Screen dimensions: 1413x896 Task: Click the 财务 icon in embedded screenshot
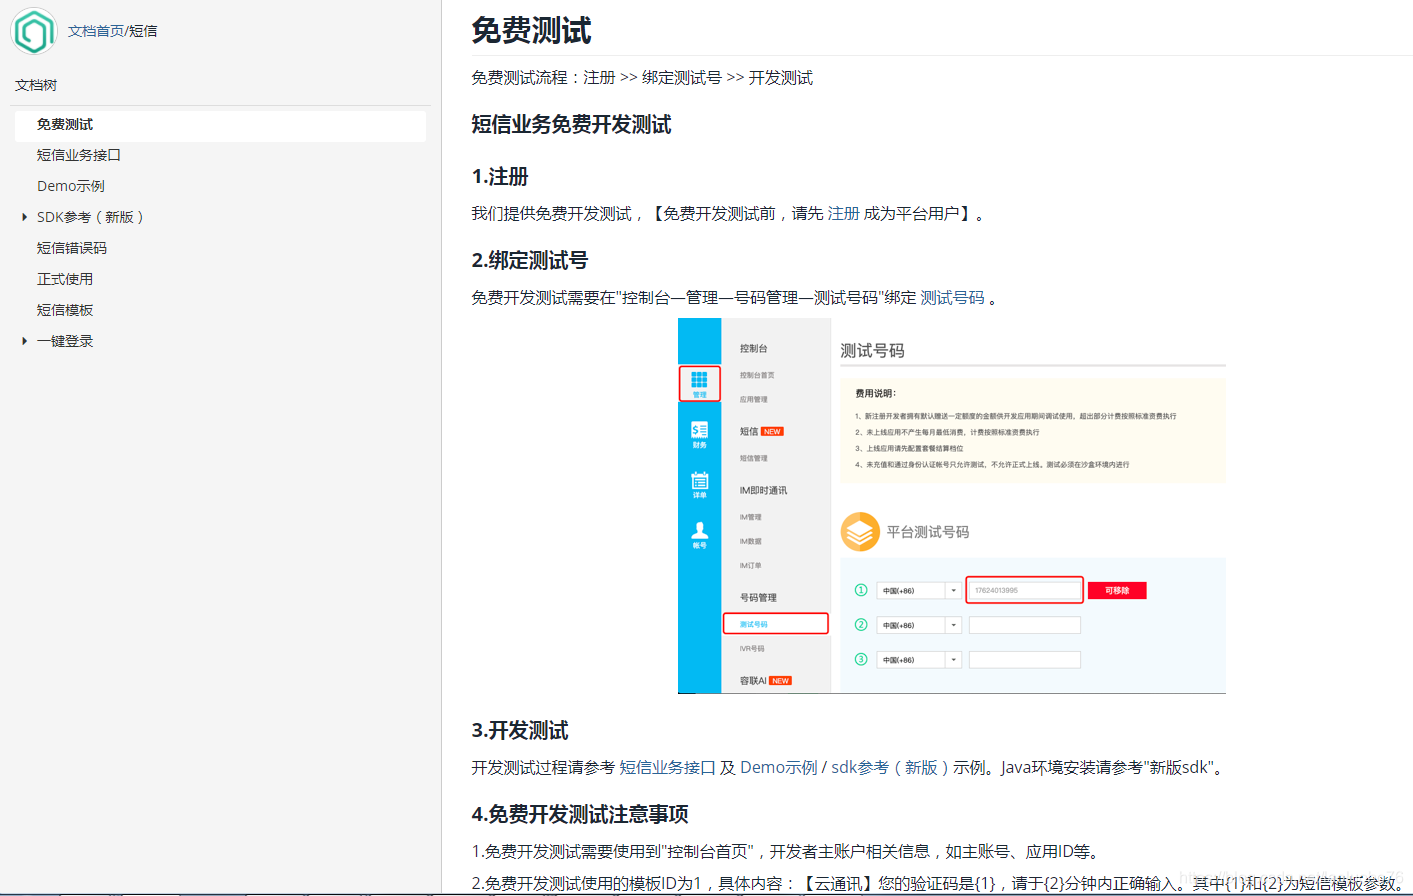tap(699, 434)
